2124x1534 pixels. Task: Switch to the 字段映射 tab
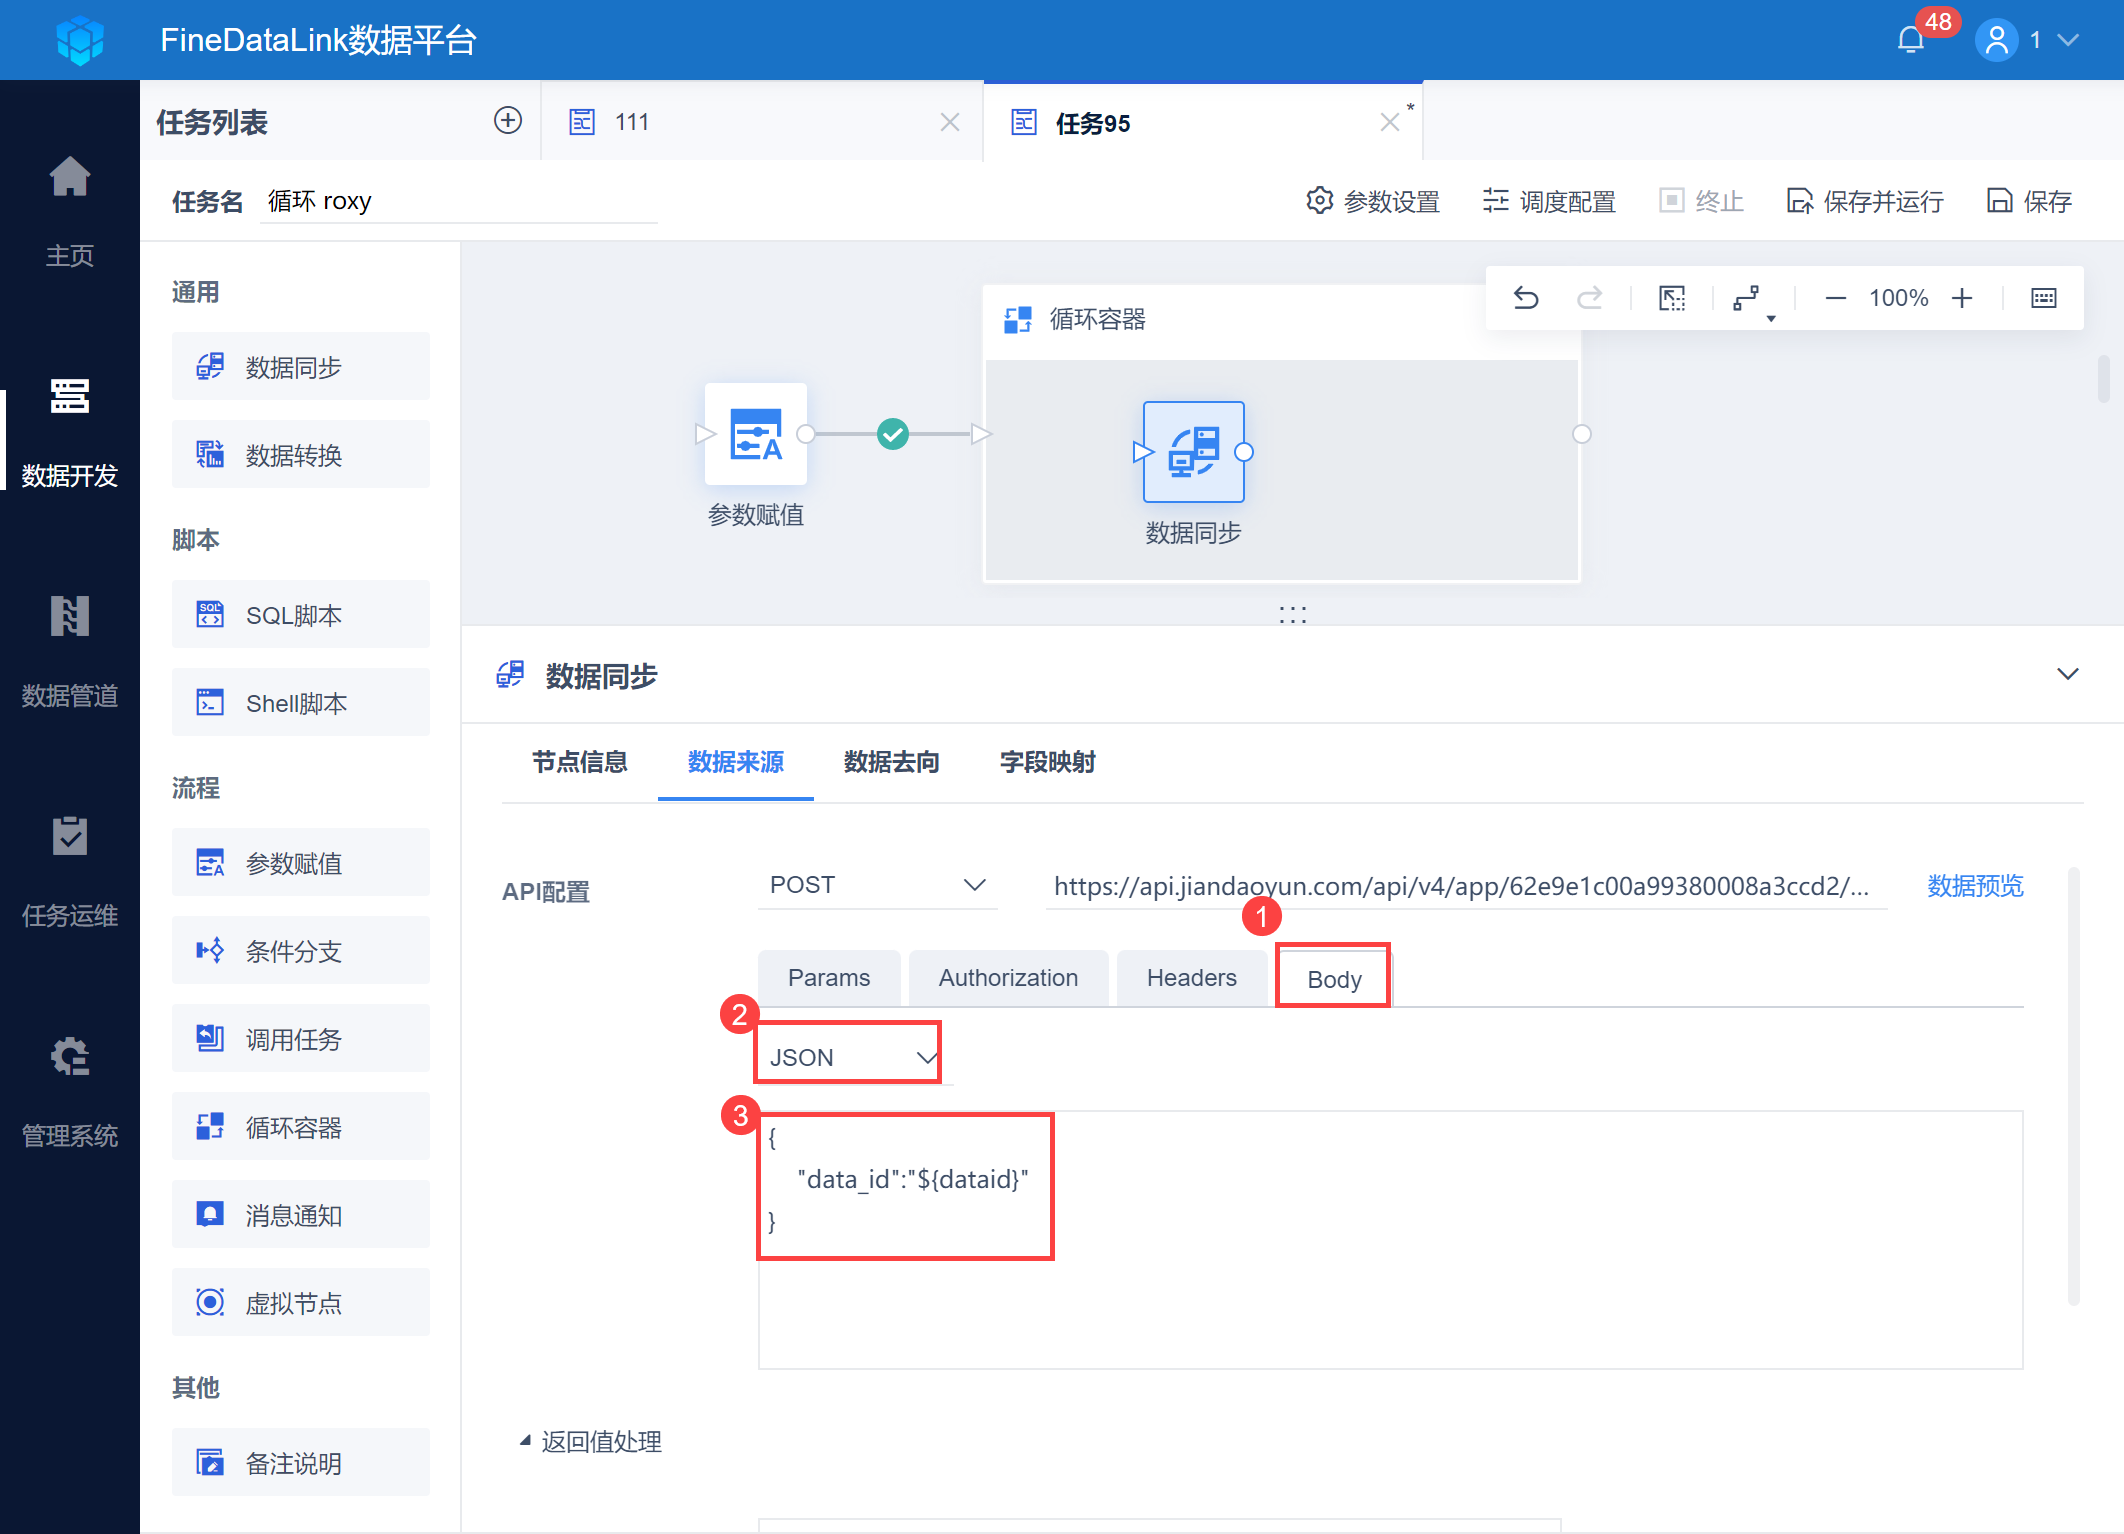point(1047,762)
